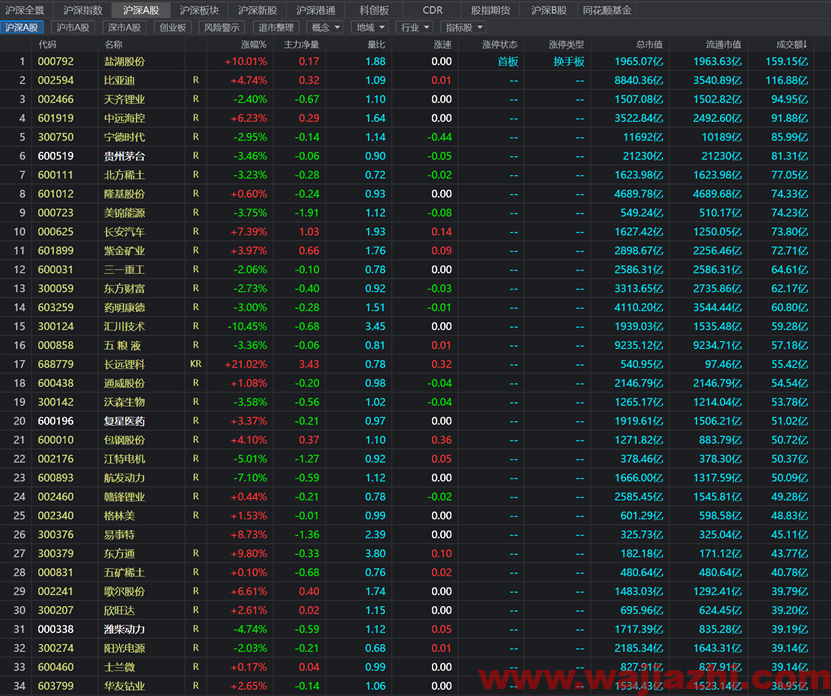The width and height of the screenshot is (831, 696).
Task: Click stock name 易事特
Action: coord(119,535)
